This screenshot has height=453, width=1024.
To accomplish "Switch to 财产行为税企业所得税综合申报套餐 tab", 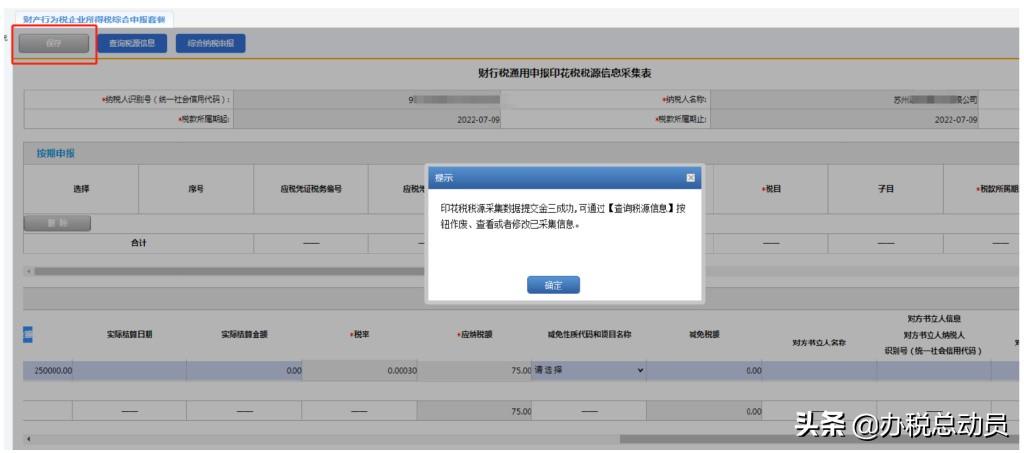I will click(94, 20).
